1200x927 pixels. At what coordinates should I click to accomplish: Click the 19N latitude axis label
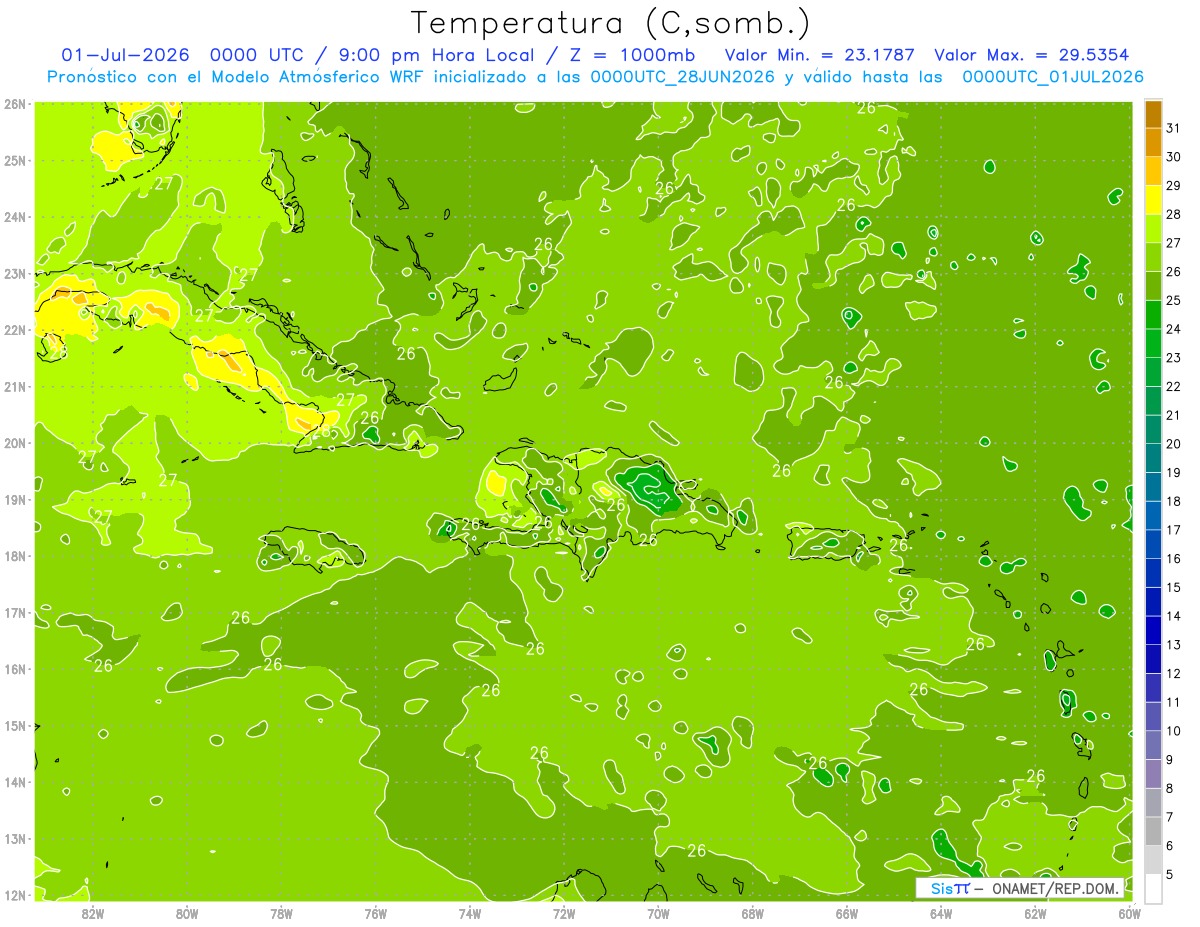tap(16, 500)
